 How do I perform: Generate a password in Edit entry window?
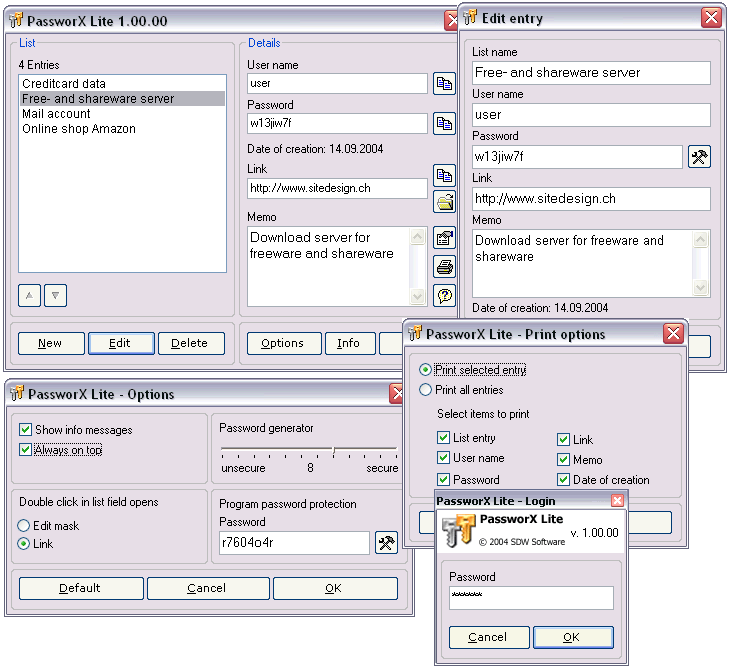pyautogui.click(x=699, y=157)
